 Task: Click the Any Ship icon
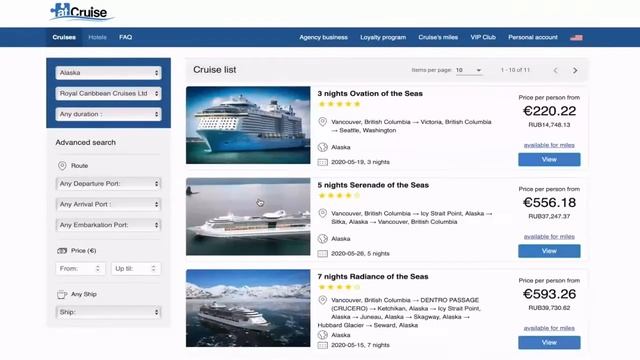click(x=62, y=294)
